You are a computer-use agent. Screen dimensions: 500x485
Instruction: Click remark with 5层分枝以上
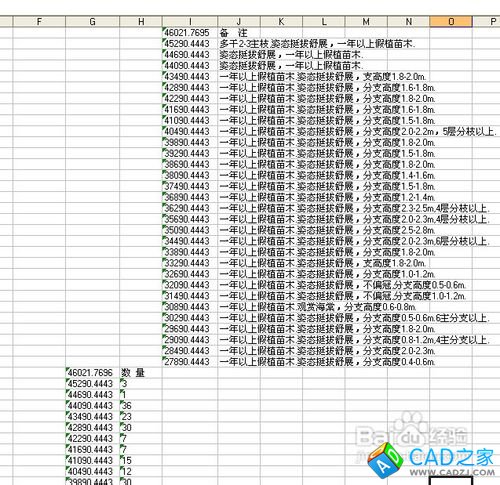(358, 132)
